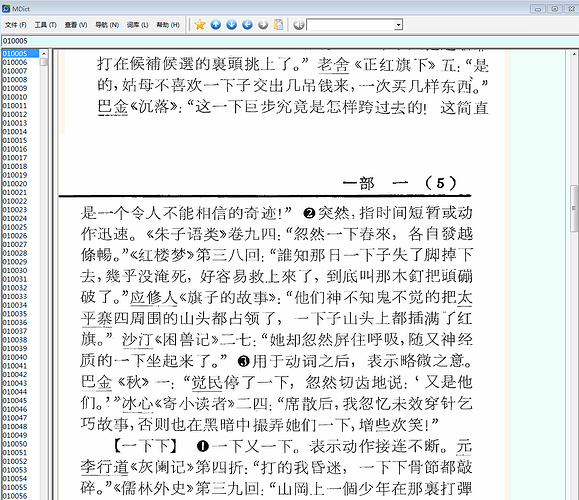Viewport: 579px width, 500px height.
Task: Click the page header 一部 一 (5)
Action: (400, 183)
